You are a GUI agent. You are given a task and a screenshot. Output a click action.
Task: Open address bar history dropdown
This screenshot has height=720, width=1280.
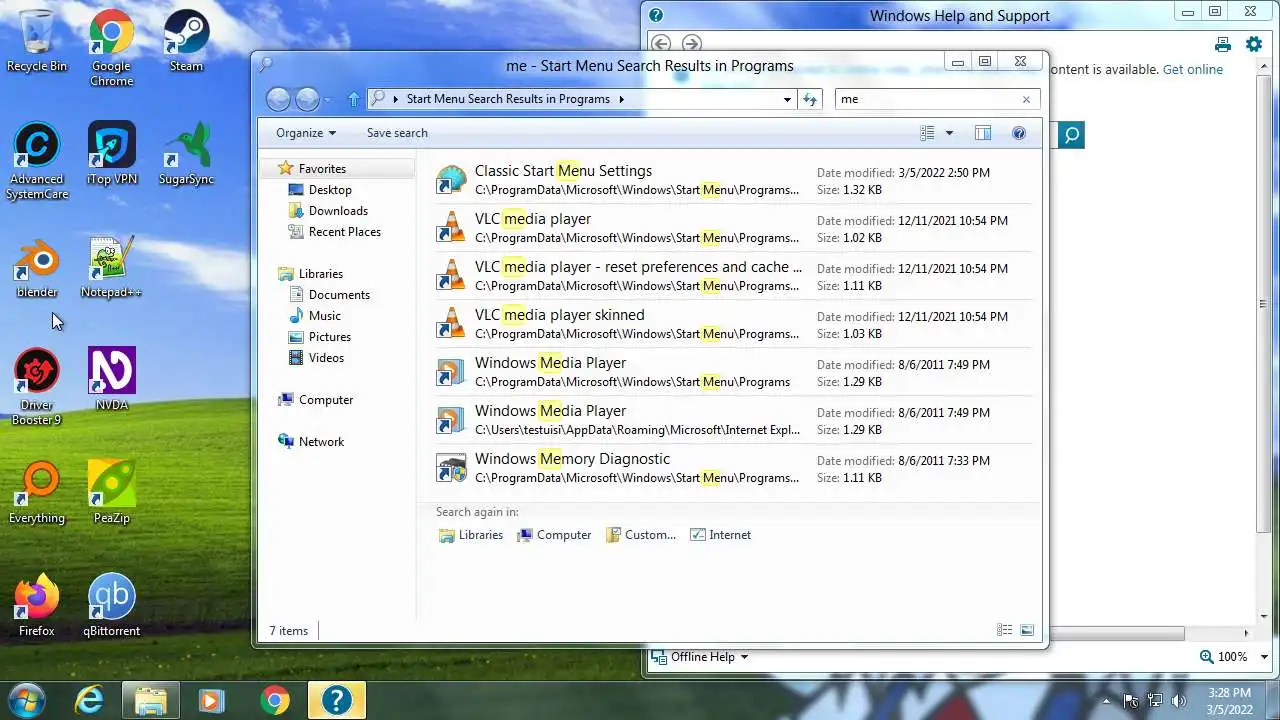[788, 99]
